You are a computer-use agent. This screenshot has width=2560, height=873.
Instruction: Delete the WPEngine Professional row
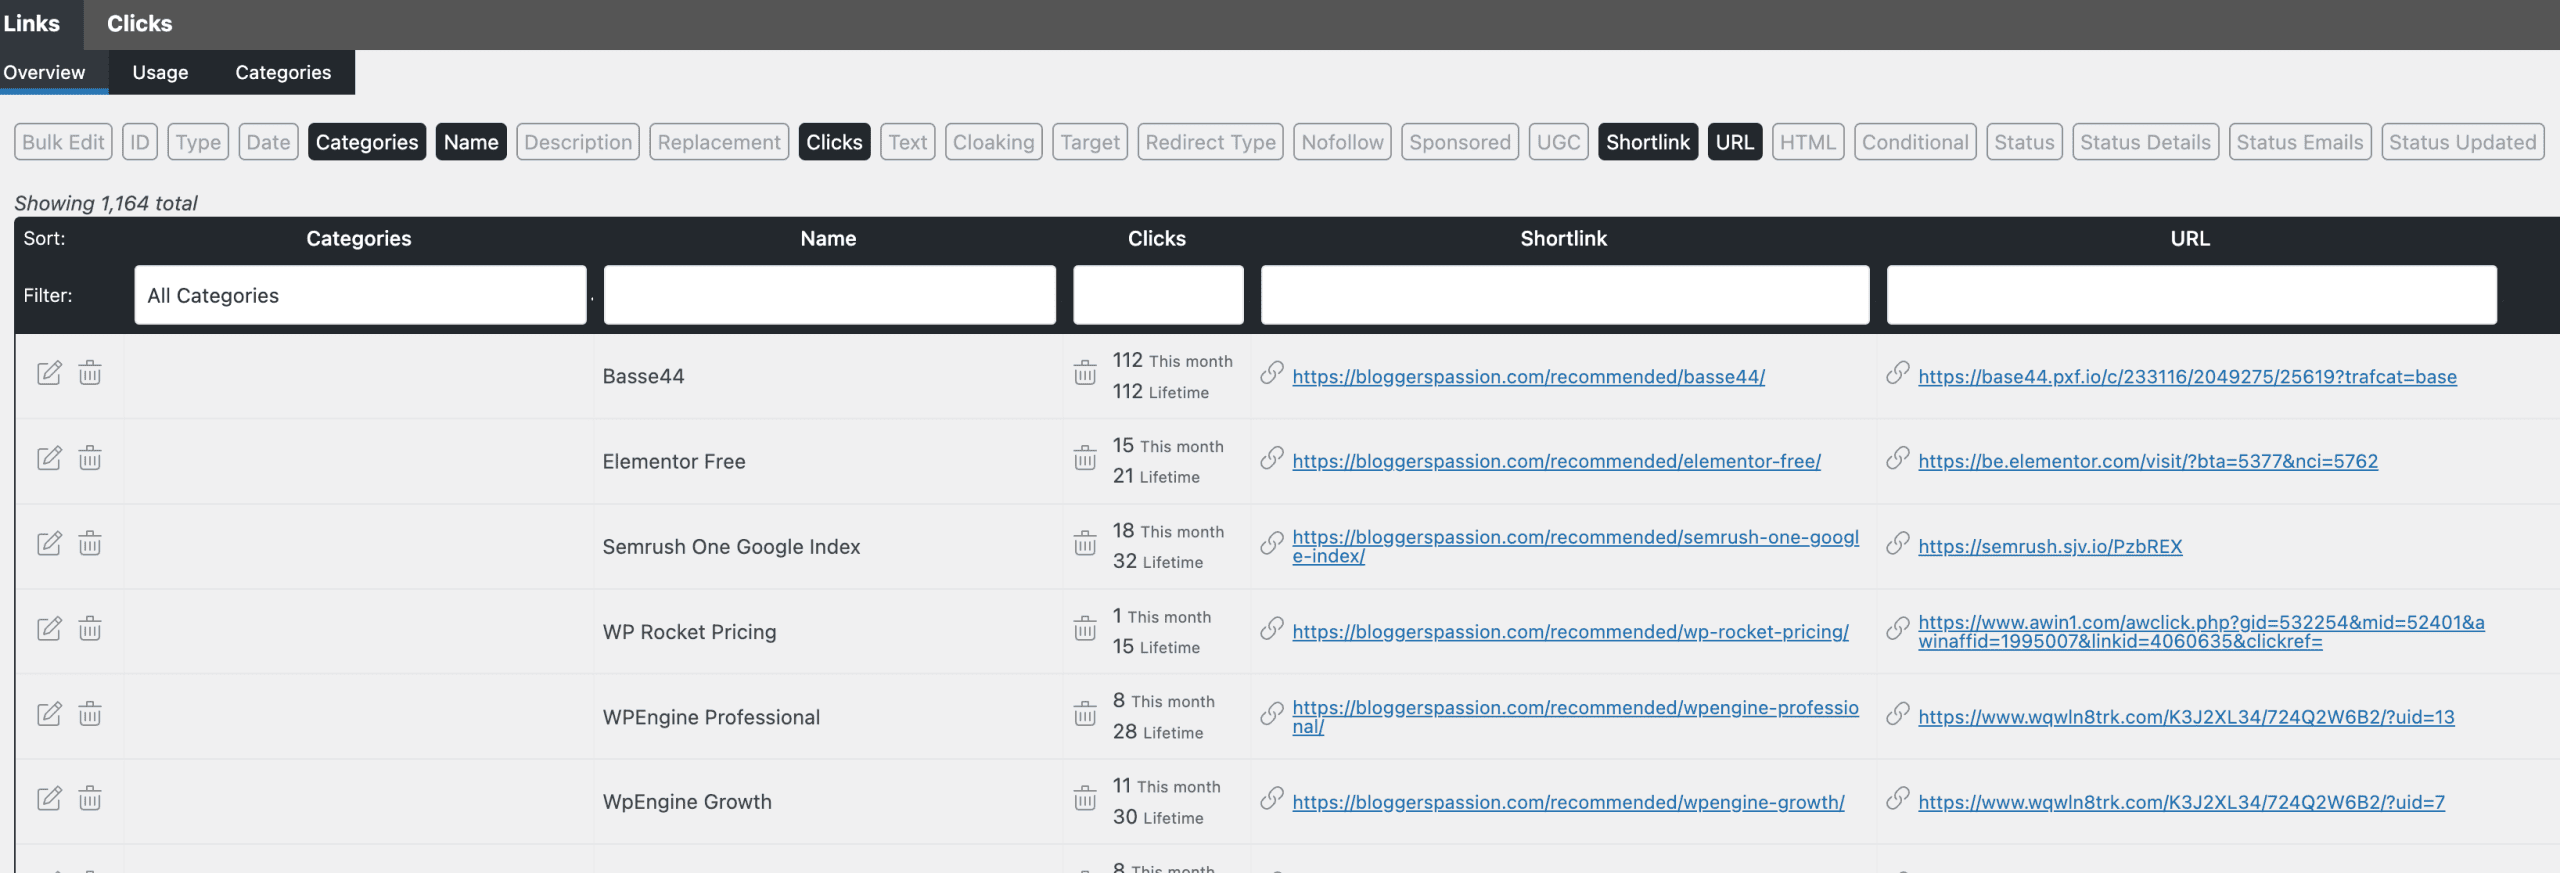pos(90,714)
